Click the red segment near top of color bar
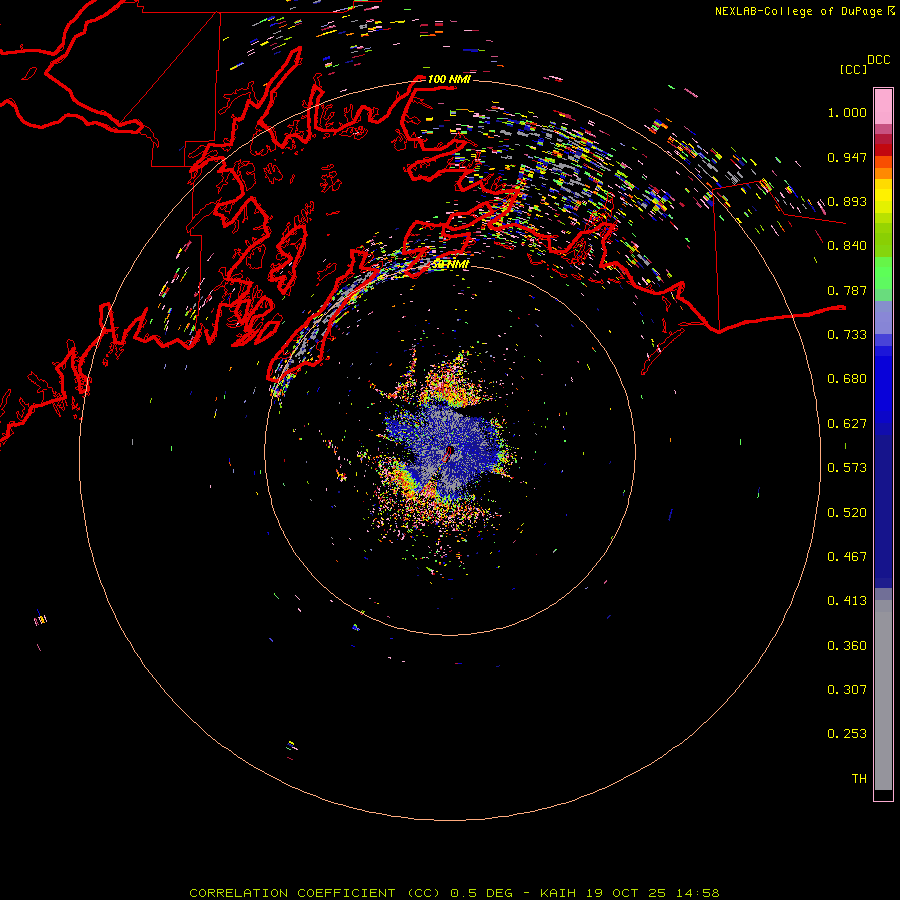Screen dimensions: 900x900 [883, 150]
